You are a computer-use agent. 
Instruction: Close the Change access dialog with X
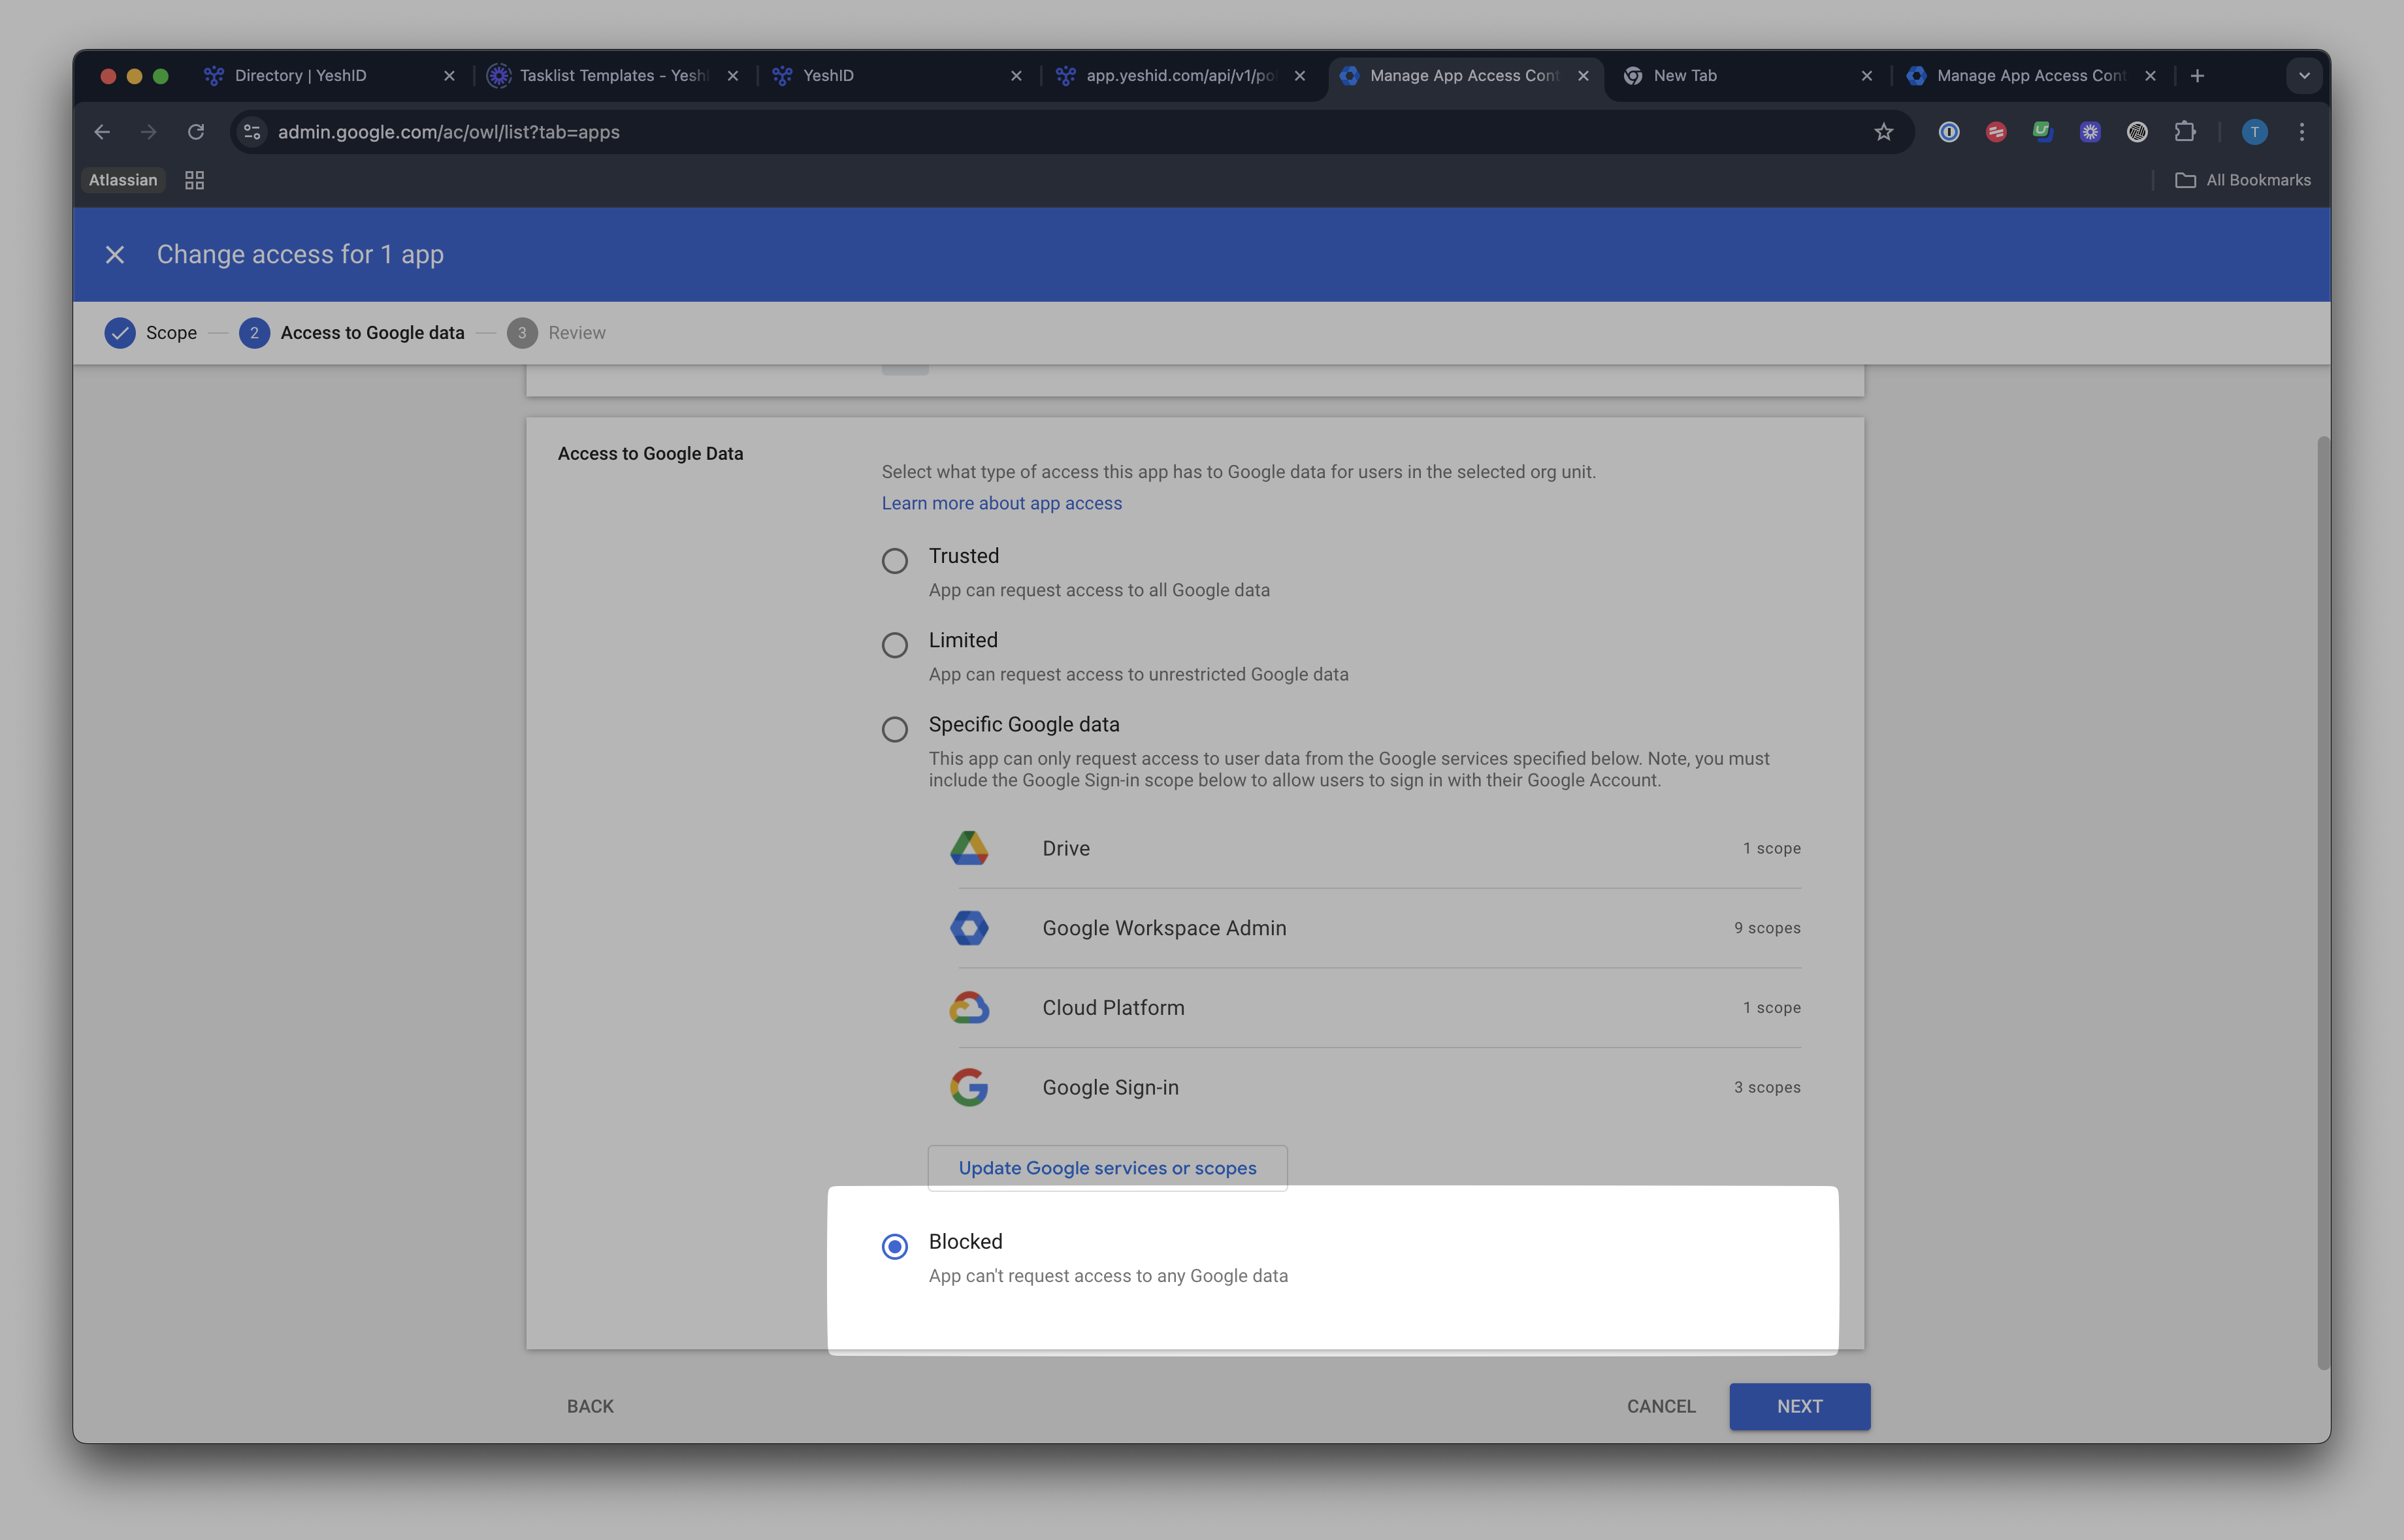click(x=115, y=255)
